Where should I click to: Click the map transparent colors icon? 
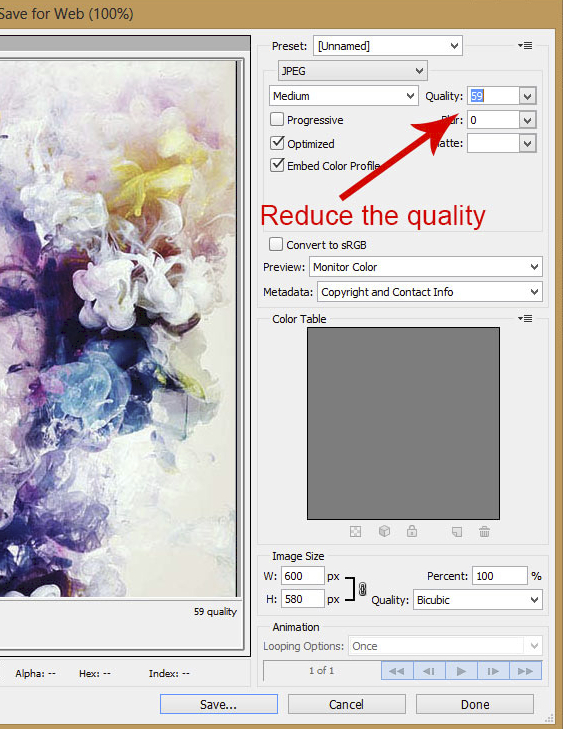pyautogui.click(x=355, y=531)
